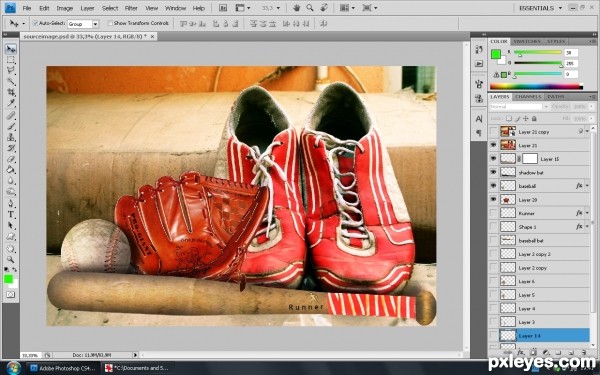Screen dimensions: 600x375
Task: Select the Paint Bucket tool
Action: coord(11,170)
